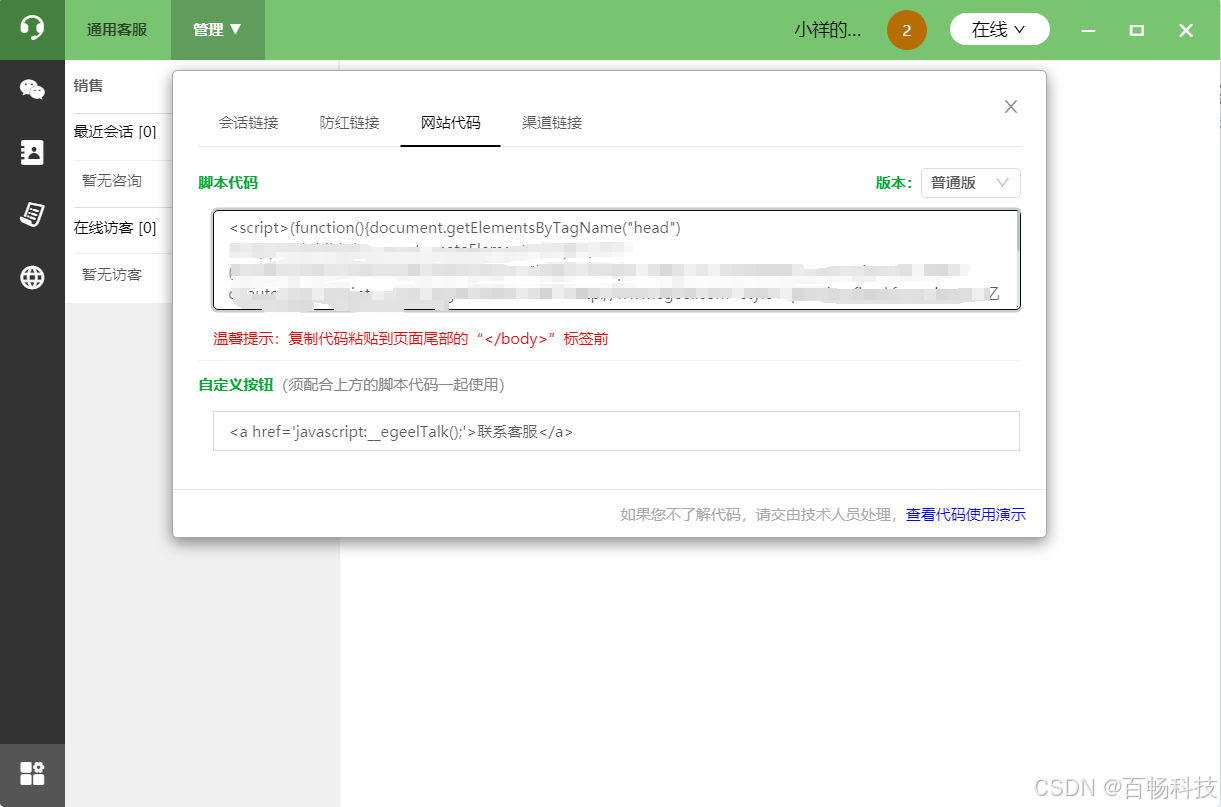
Task: Click the 暂无咨询 entry
Action: 112,181
